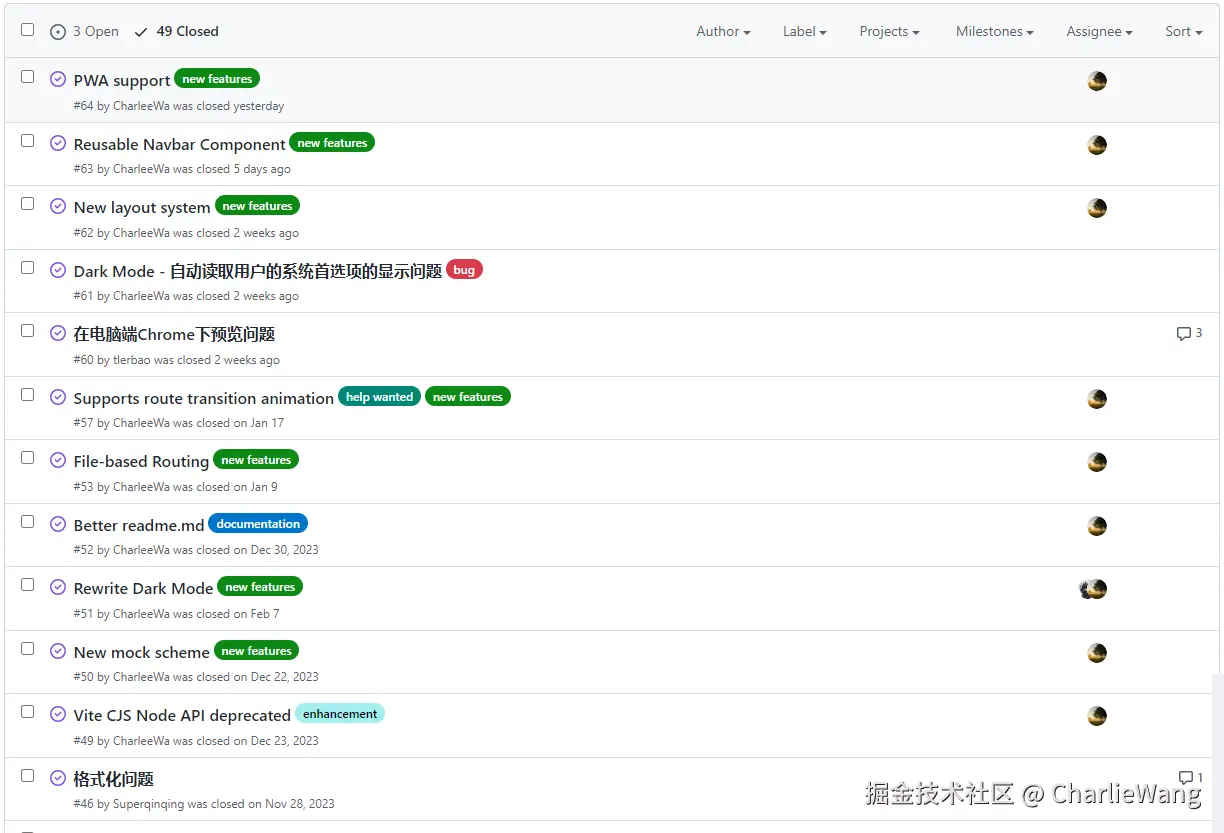Click the checkmark icon beside 49 Closed
The image size is (1224, 833).
[x=140, y=31]
